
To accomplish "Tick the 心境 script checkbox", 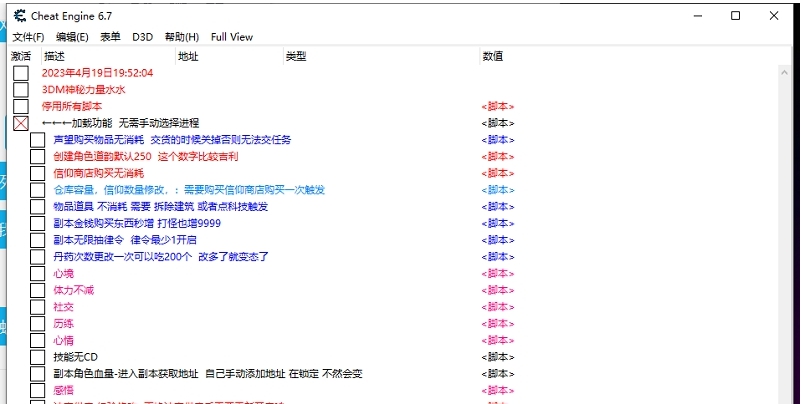I will (37, 273).
